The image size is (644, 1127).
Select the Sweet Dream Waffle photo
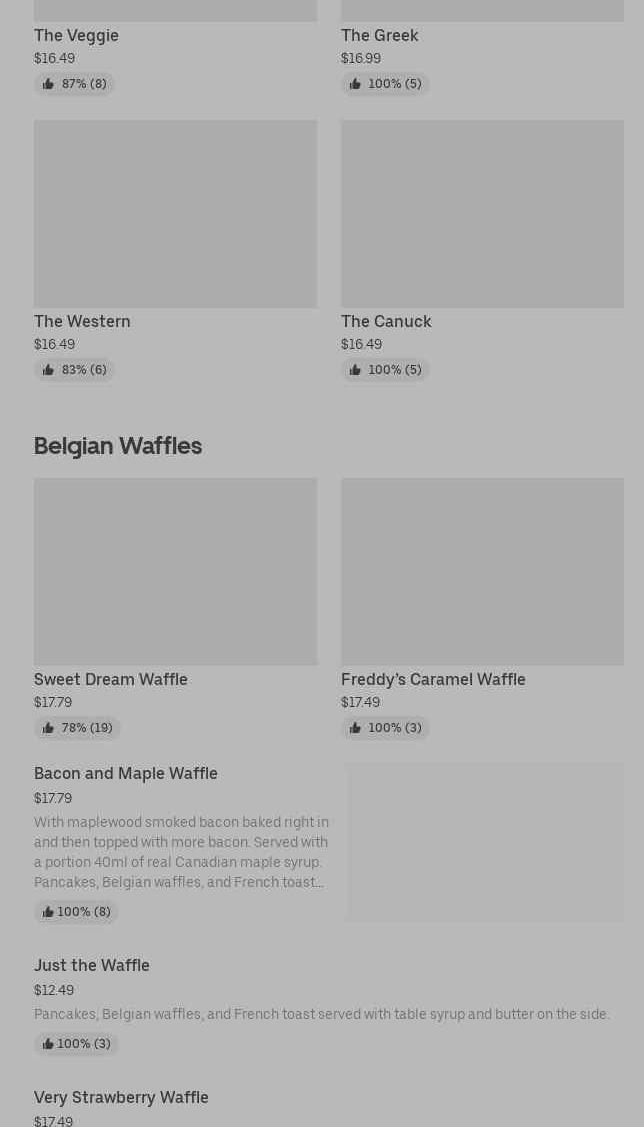pos(175,572)
